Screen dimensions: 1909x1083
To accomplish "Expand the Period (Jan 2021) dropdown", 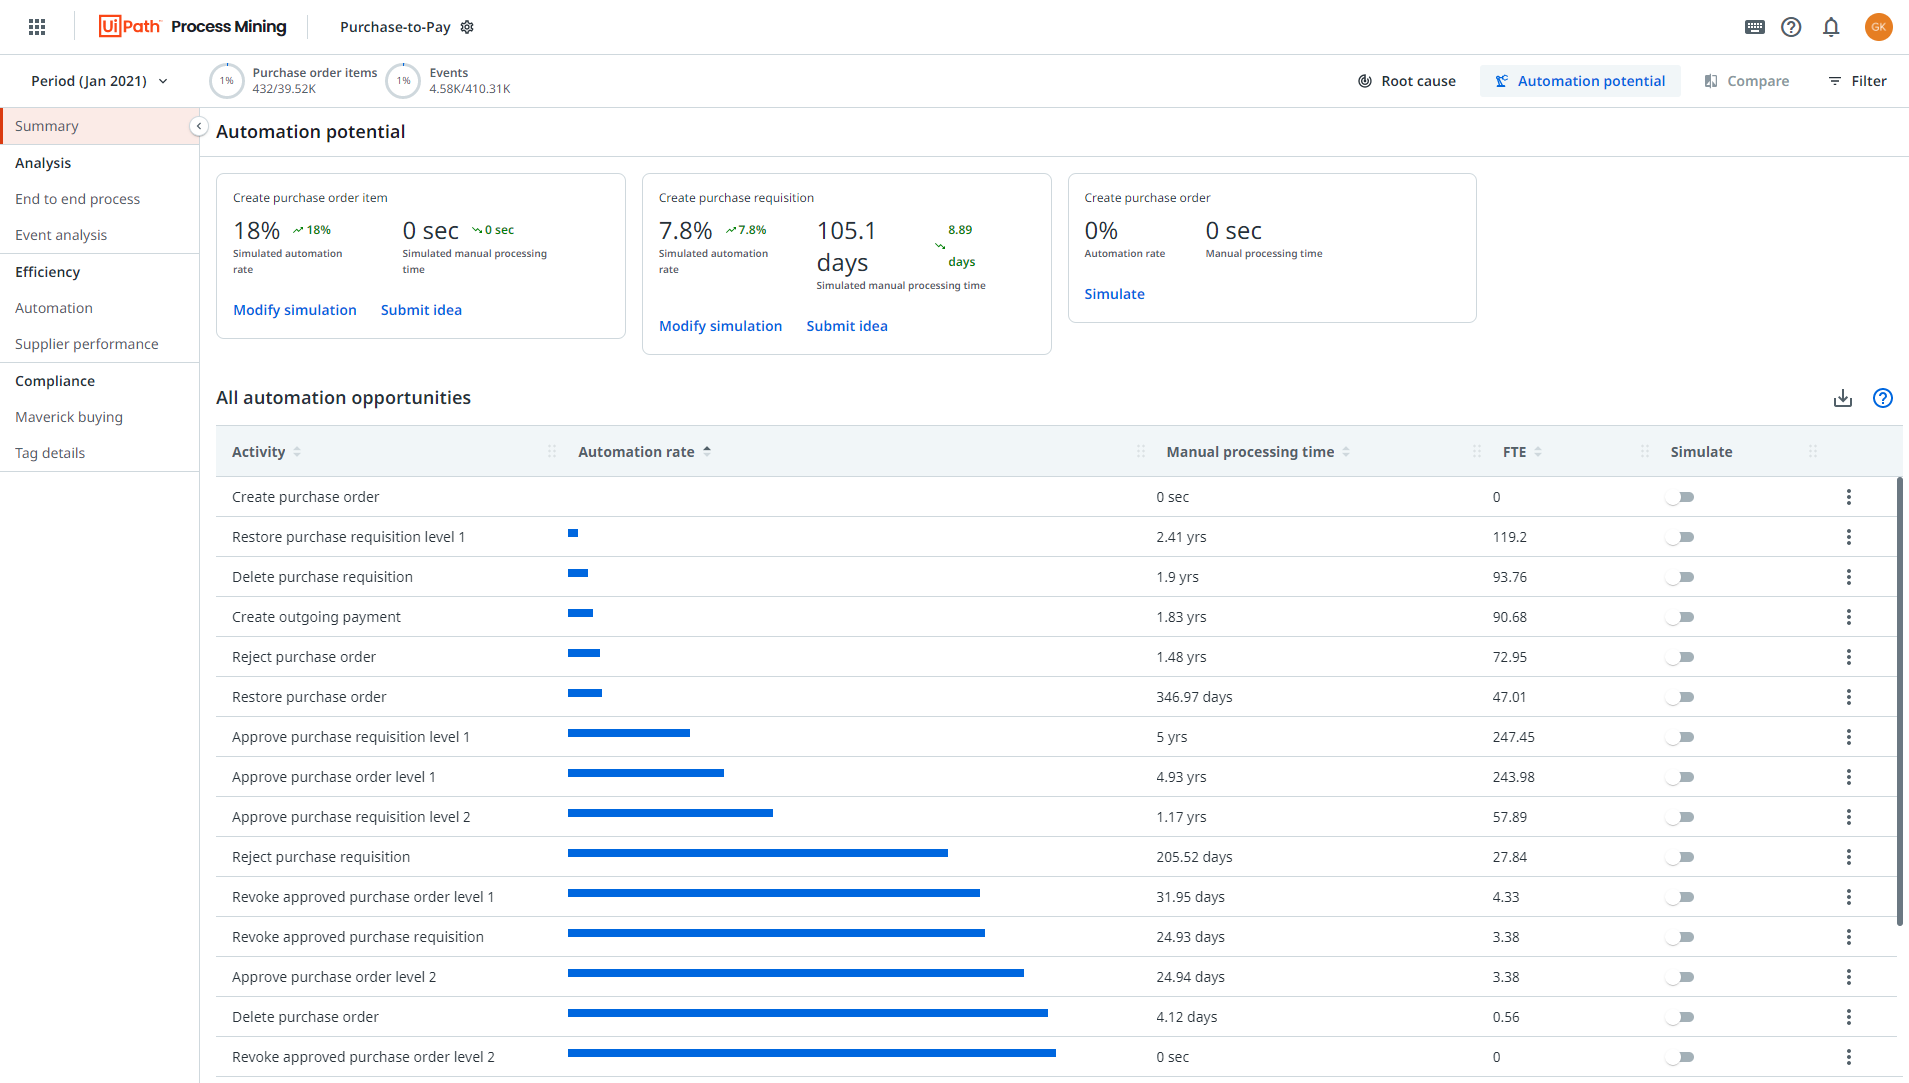I will [99, 81].
